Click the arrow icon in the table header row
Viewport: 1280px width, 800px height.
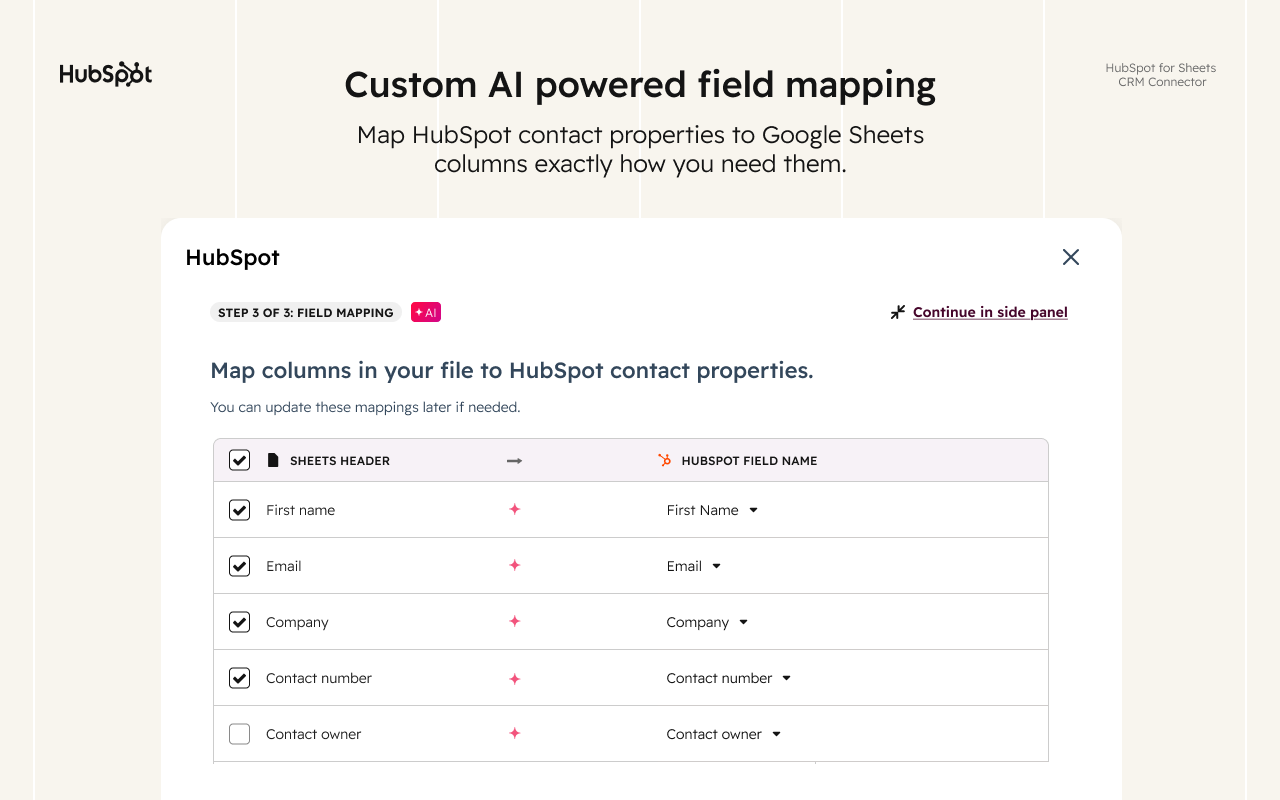(514, 461)
